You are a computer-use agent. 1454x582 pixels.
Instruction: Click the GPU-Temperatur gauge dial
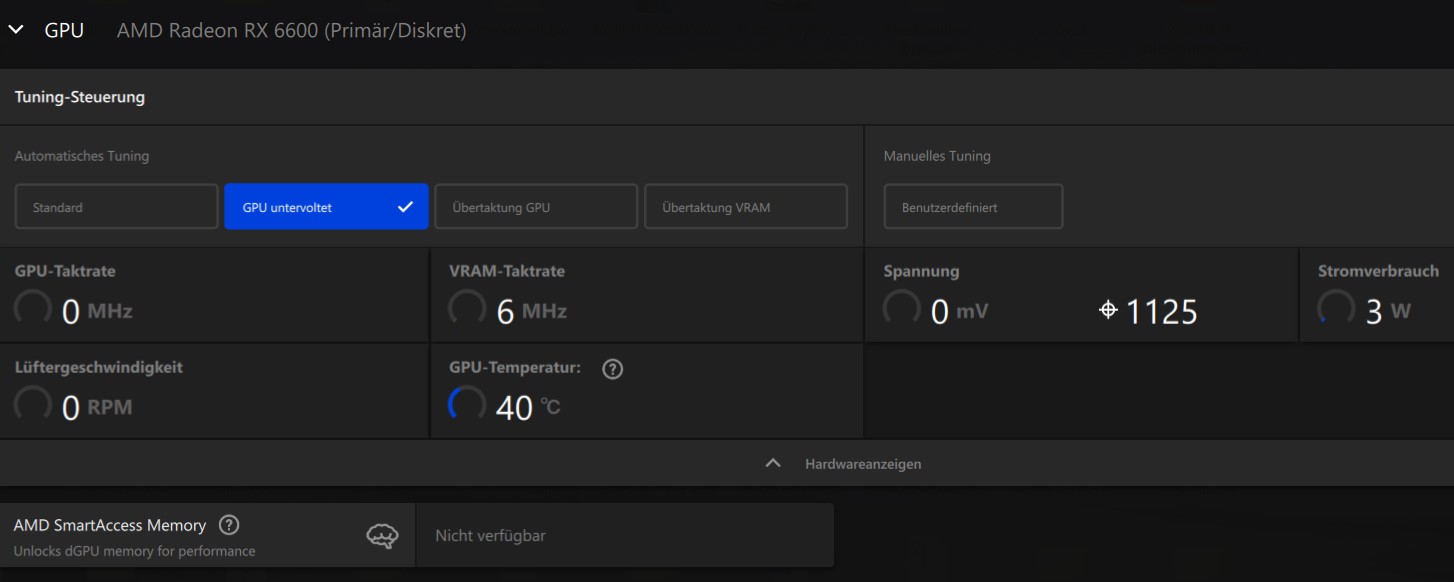[x=467, y=405]
